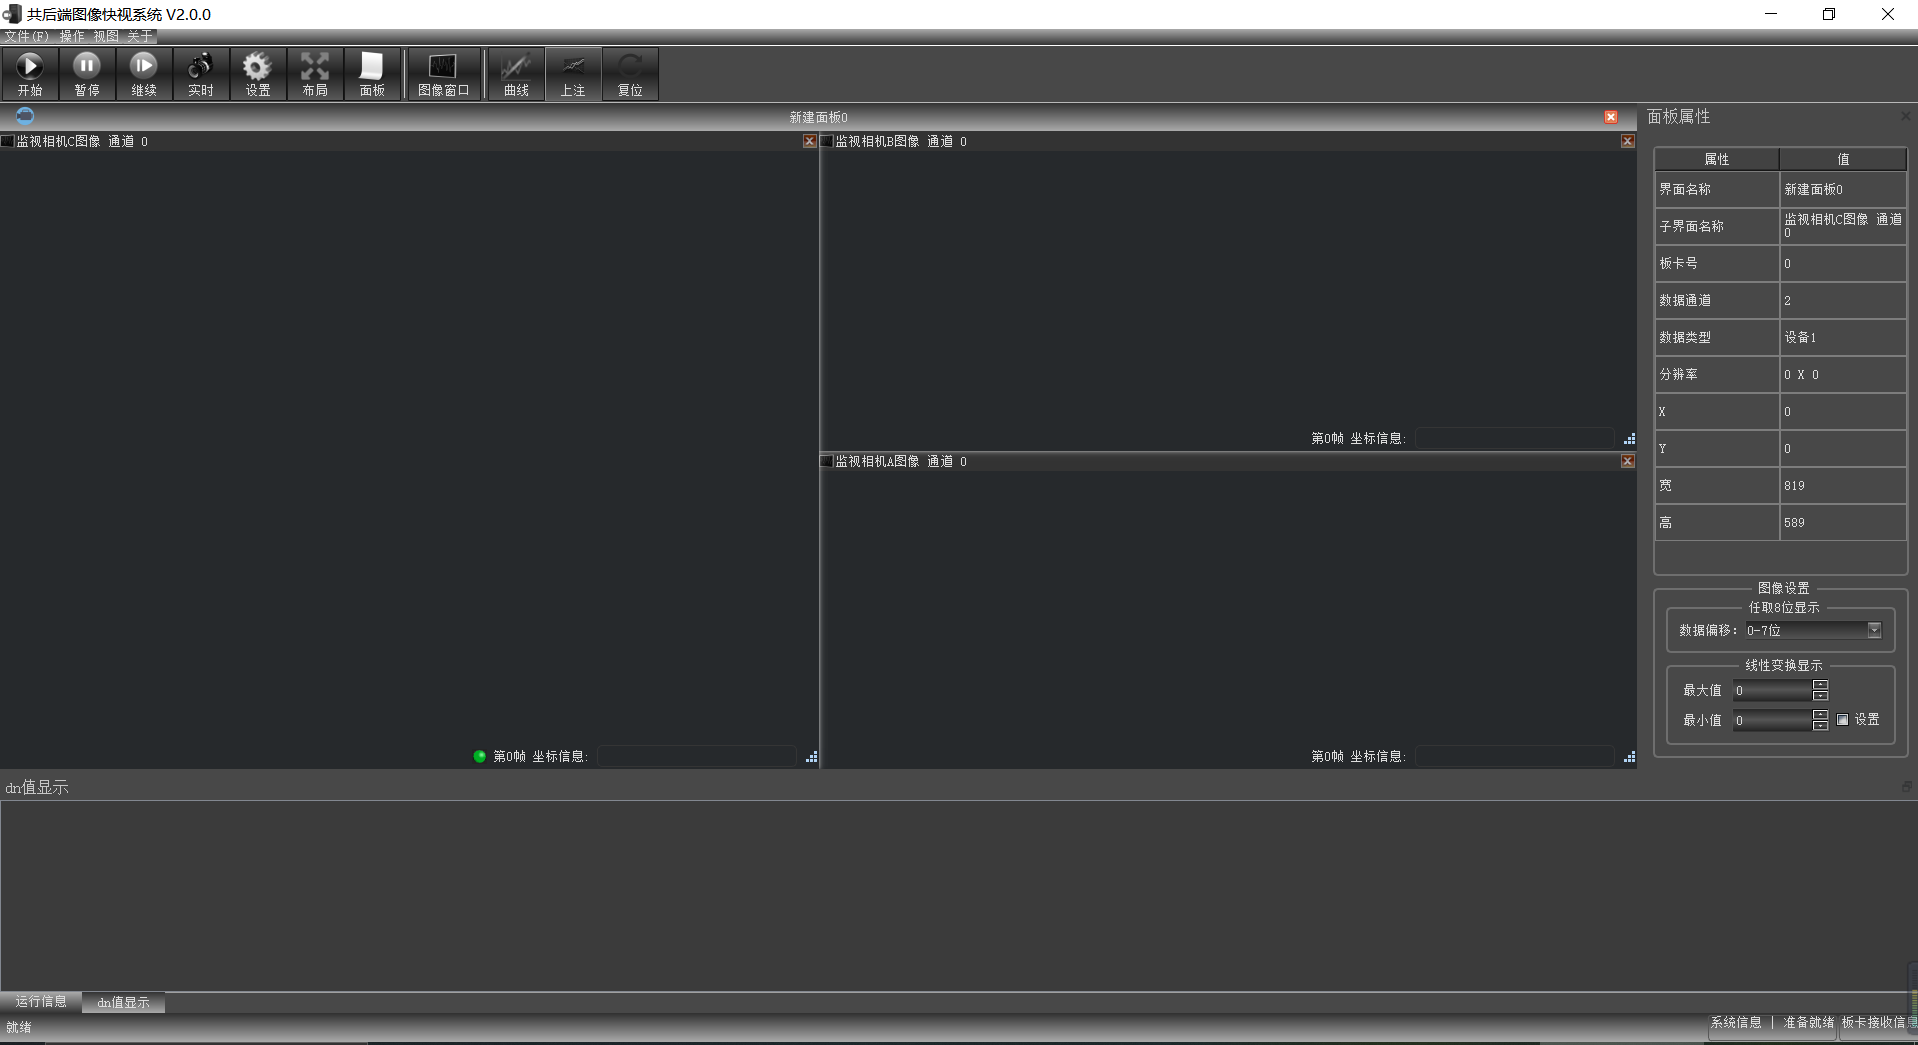
Task: Click the resize grip of 监视相机C图像 window
Action: tap(812, 757)
